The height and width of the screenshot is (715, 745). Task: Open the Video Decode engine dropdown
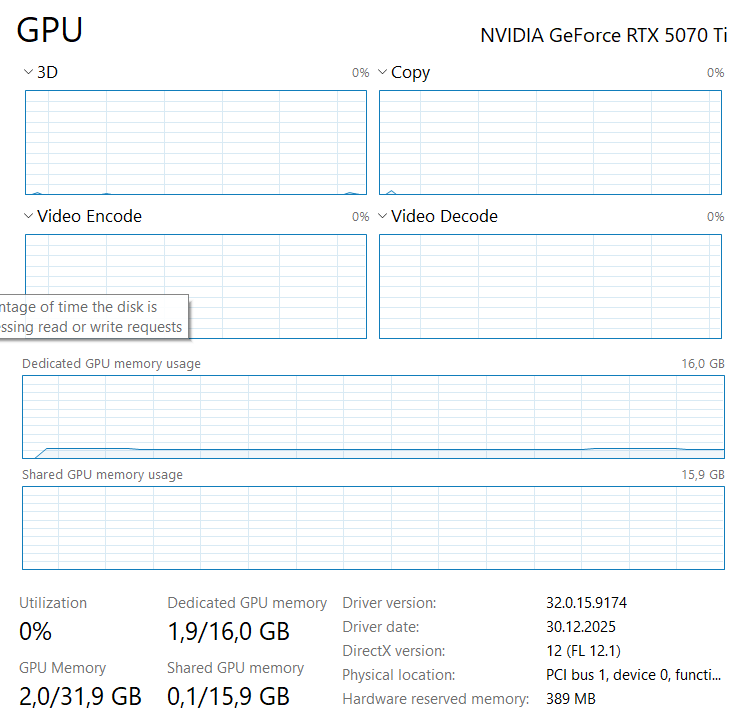(x=382, y=216)
